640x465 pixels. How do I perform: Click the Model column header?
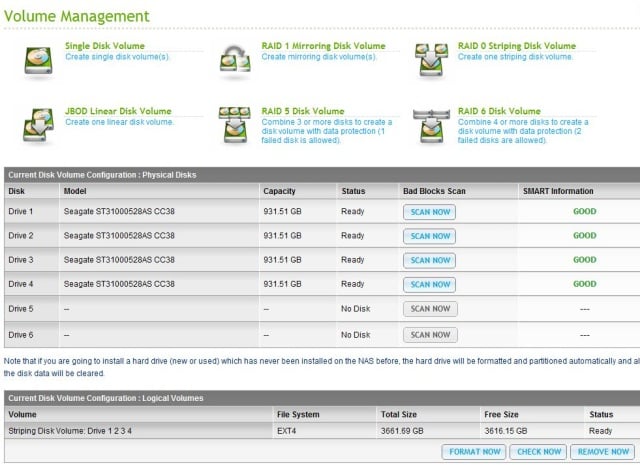[x=75, y=191]
